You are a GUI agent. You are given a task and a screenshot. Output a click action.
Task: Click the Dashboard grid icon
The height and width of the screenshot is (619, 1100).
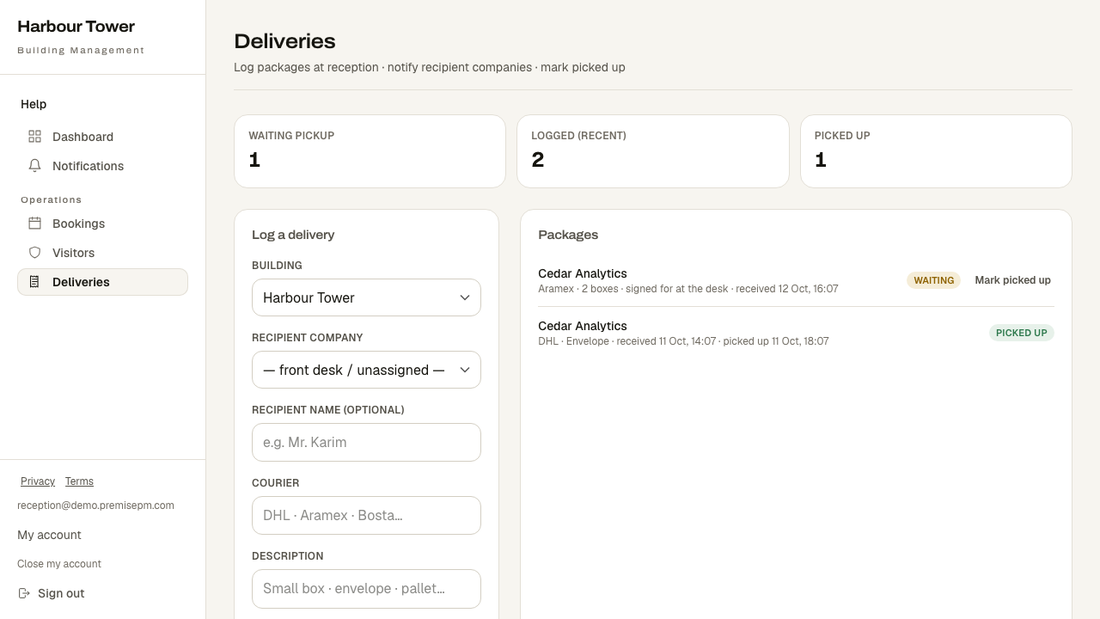34,136
